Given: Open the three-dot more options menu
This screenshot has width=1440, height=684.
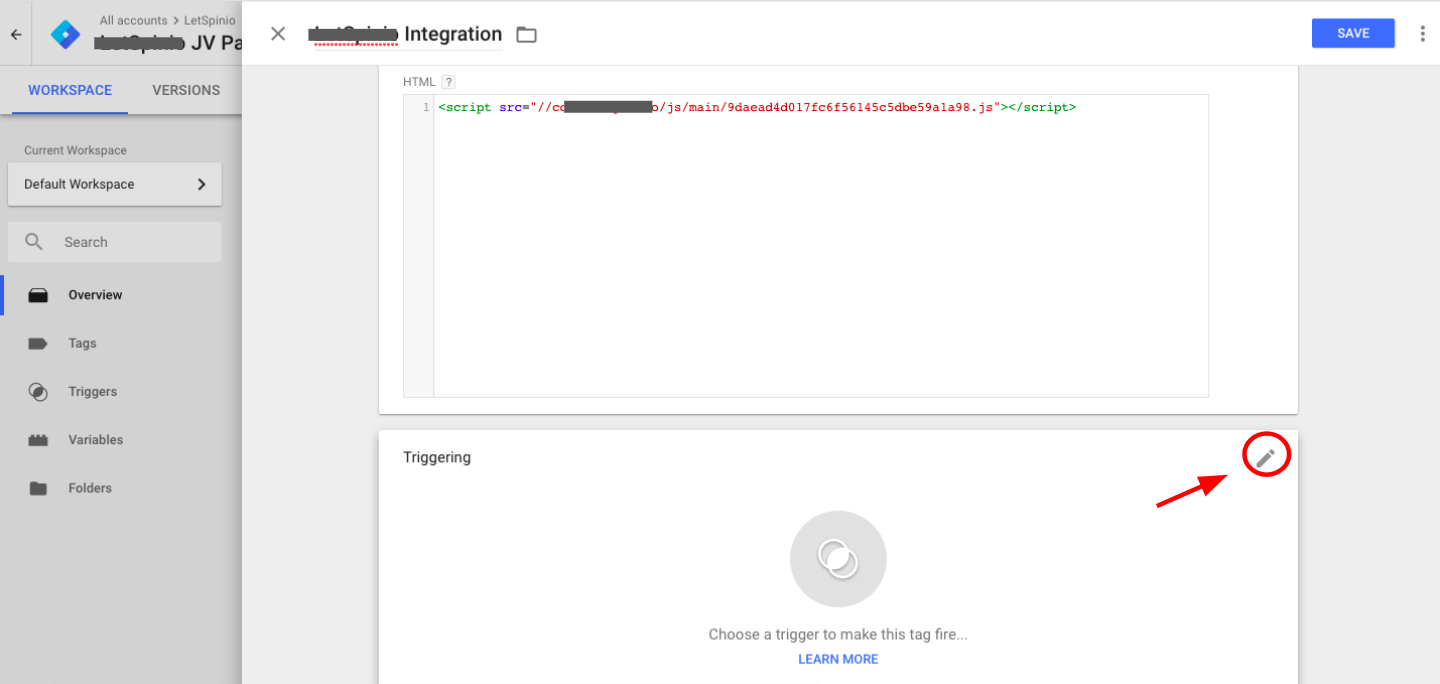Looking at the screenshot, I should [1423, 33].
